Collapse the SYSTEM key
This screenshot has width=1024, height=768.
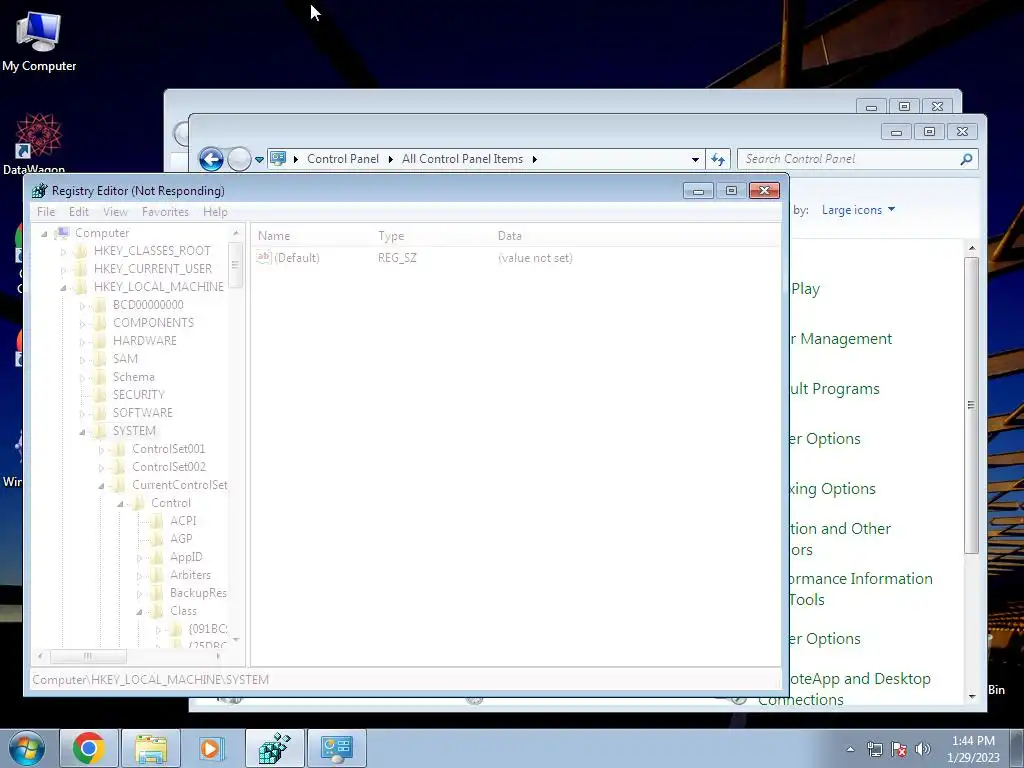(x=82, y=432)
